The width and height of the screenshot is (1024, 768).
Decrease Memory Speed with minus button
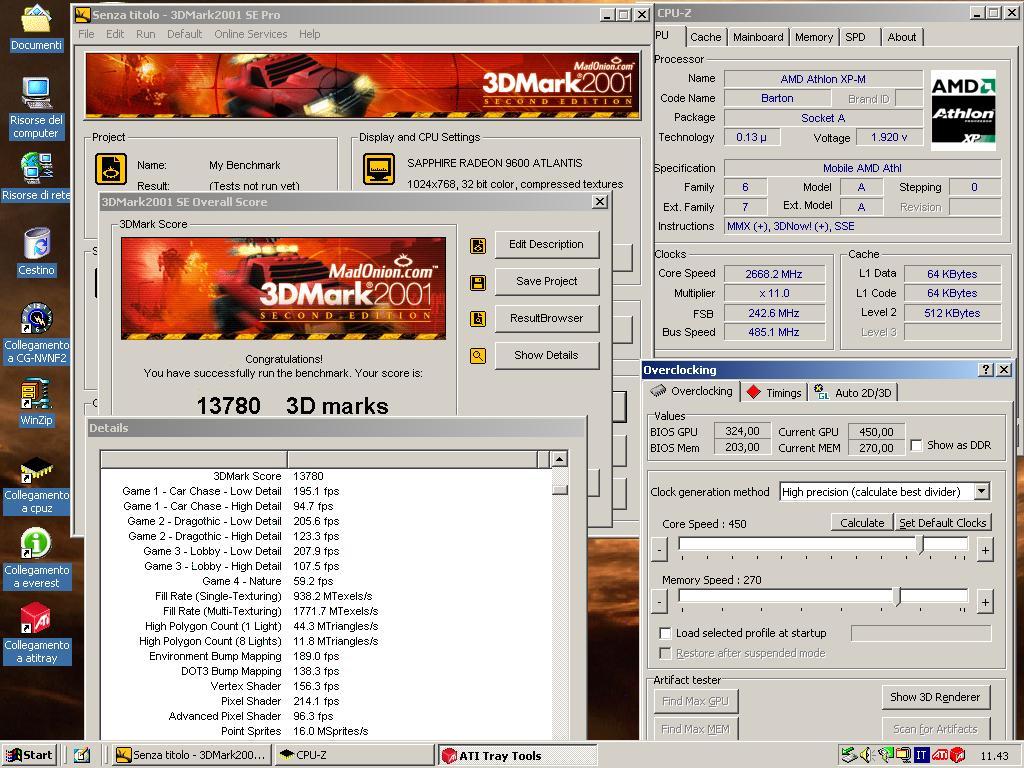660,602
